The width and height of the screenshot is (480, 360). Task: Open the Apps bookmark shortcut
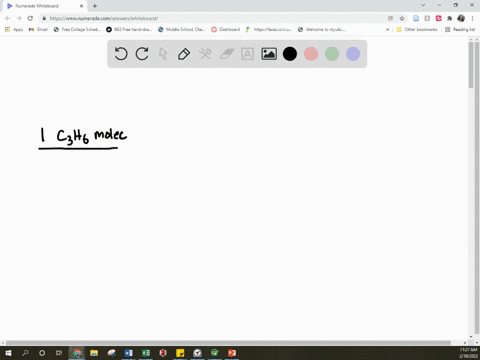(x=14, y=29)
